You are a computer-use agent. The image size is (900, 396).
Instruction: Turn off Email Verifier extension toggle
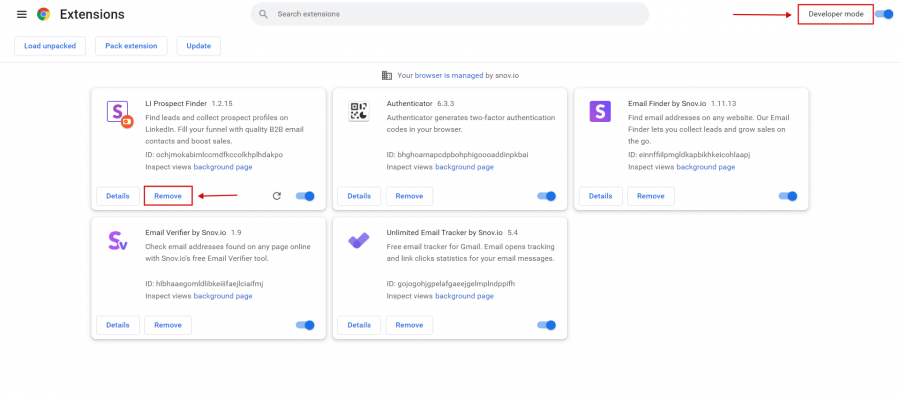click(305, 325)
